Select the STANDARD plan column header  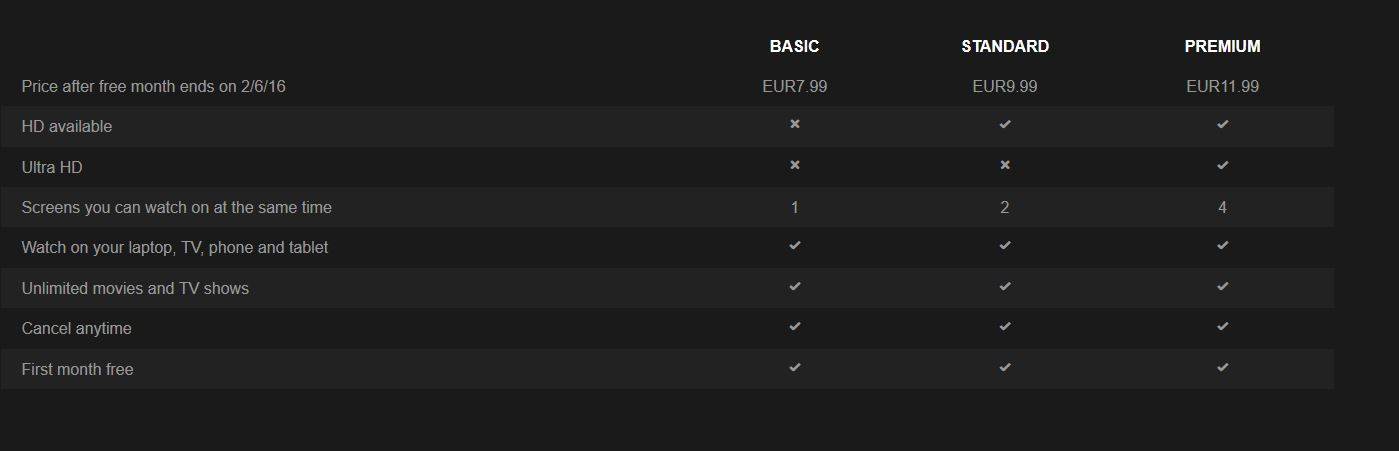click(x=1005, y=46)
